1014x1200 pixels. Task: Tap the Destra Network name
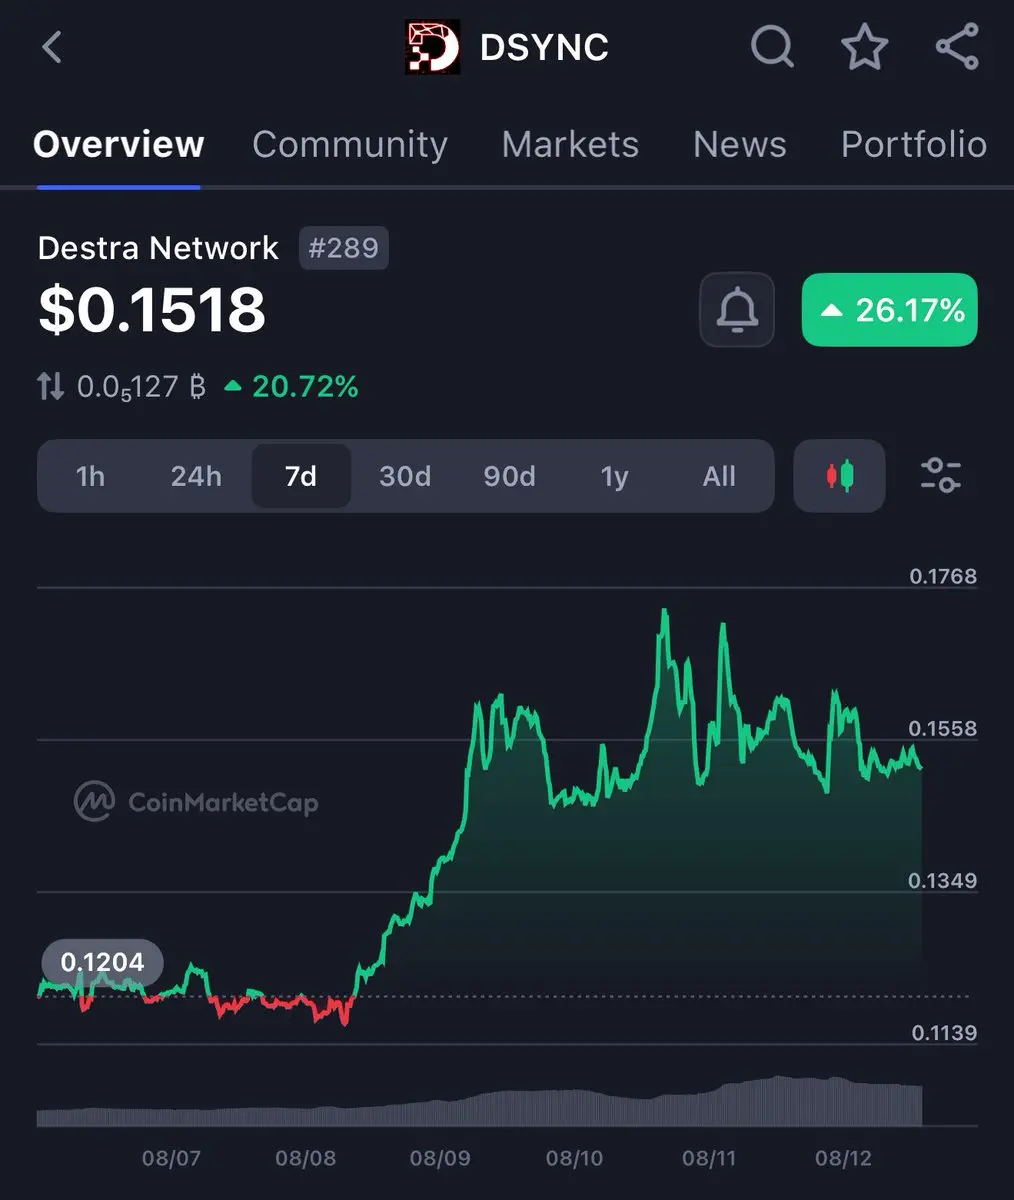pyautogui.click(x=158, y=248)
